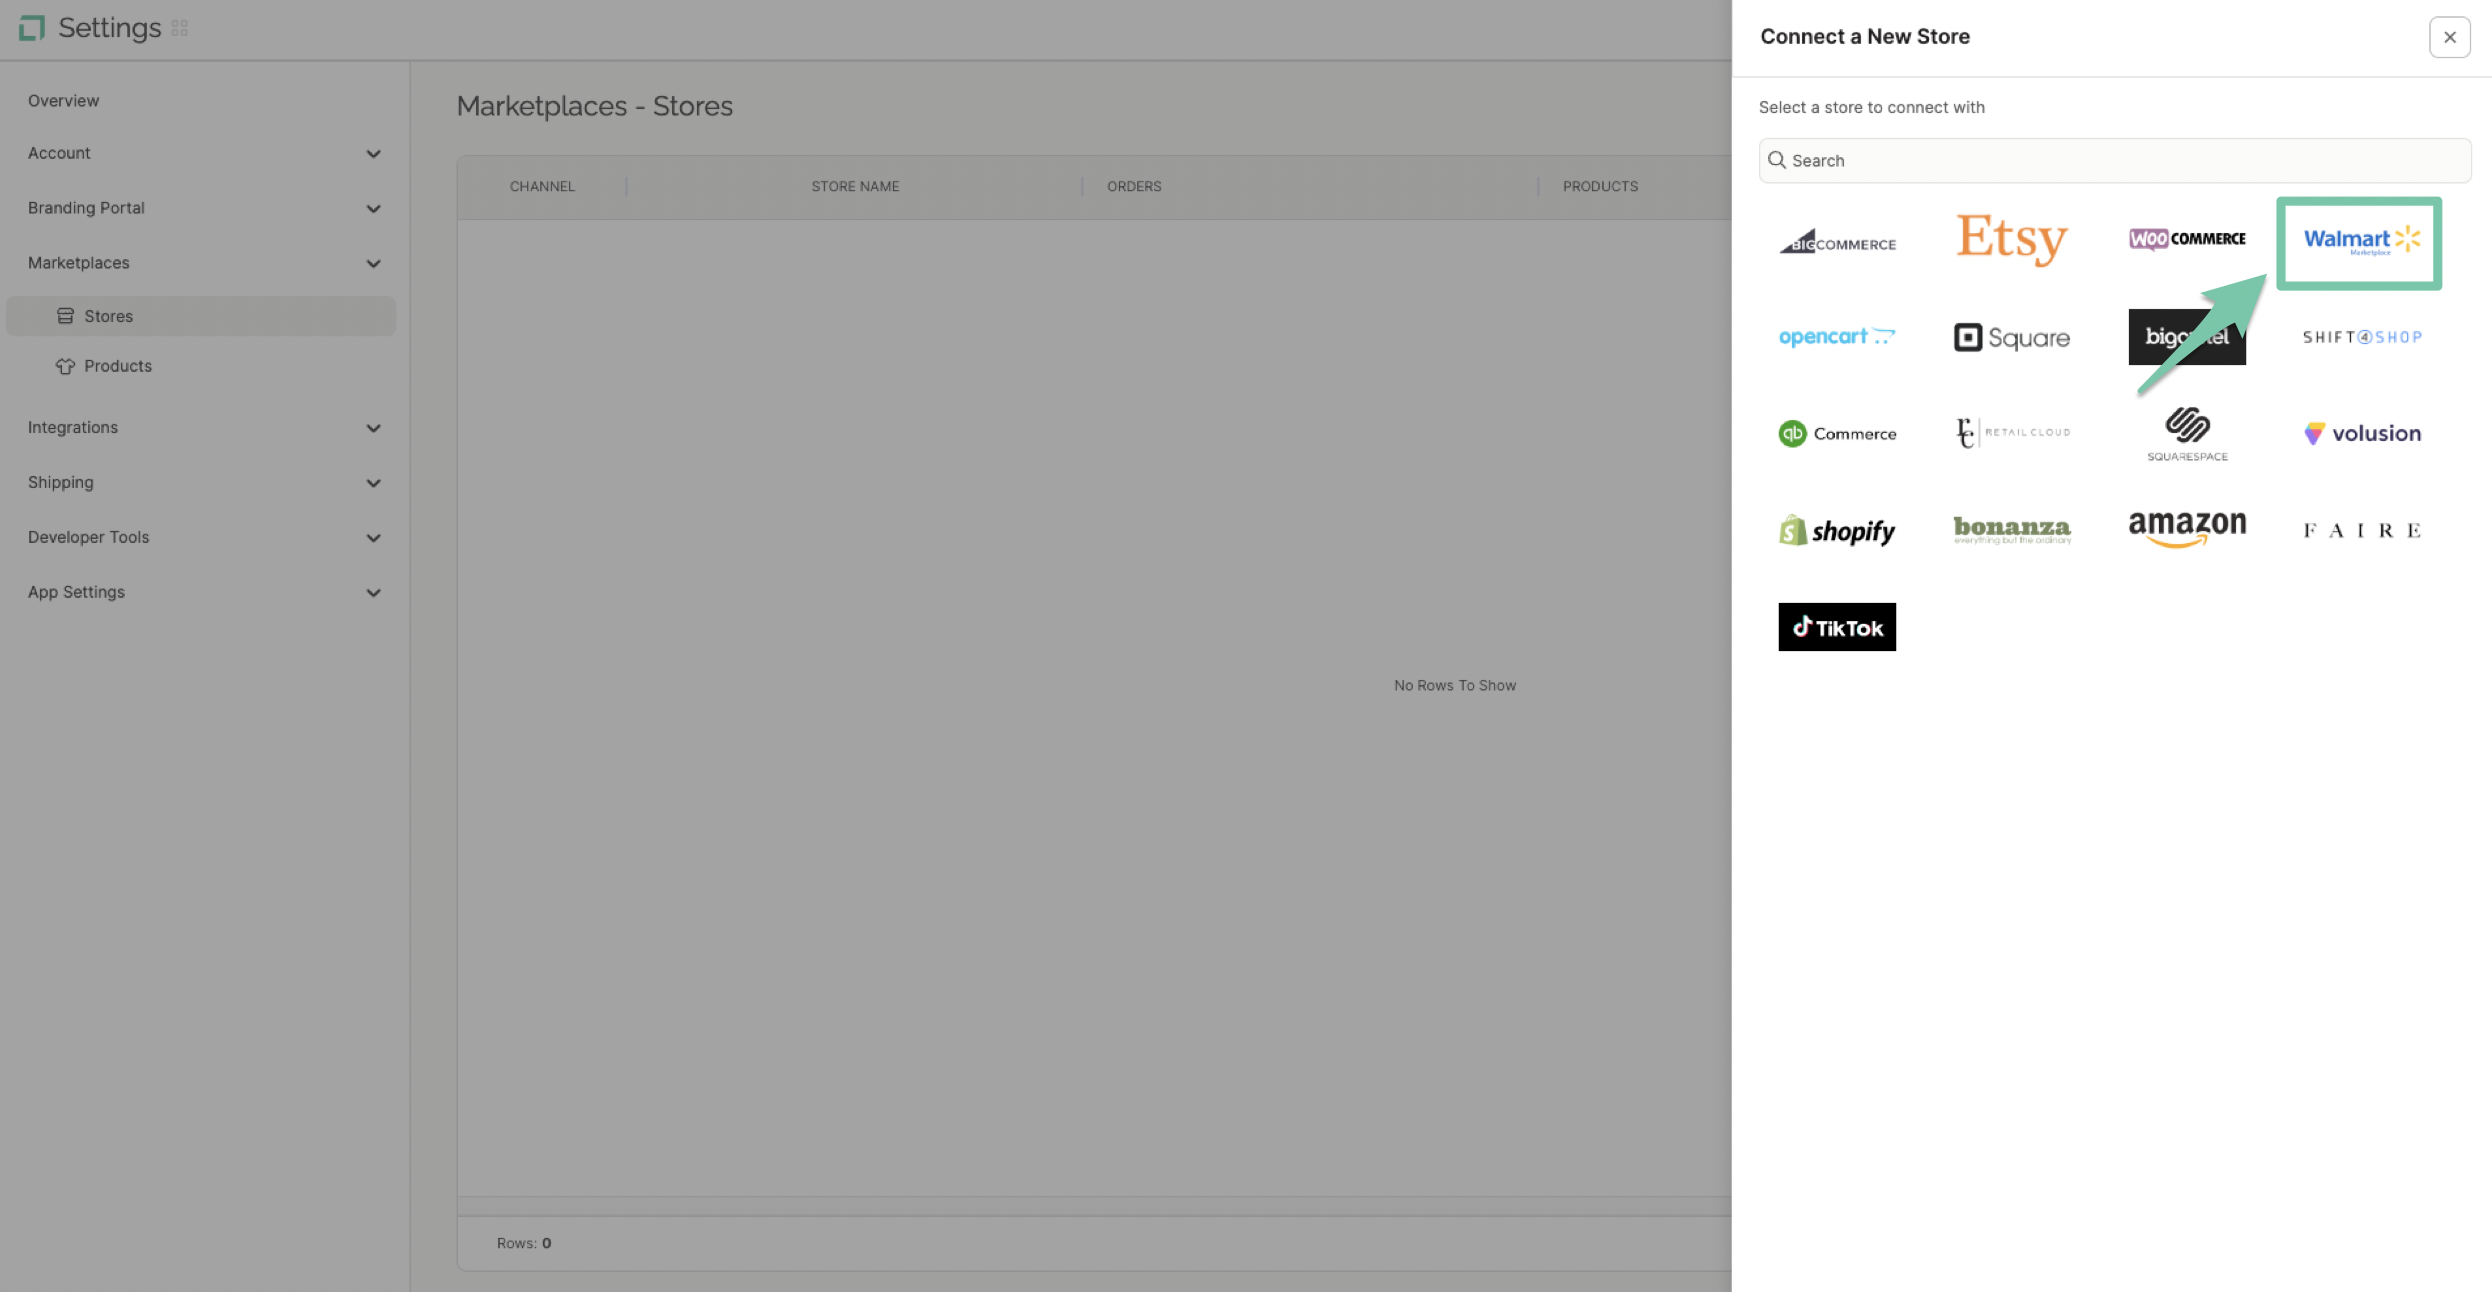Collapse the Marketplaces section
The image size is (2492, 1292).
(204, 263)
